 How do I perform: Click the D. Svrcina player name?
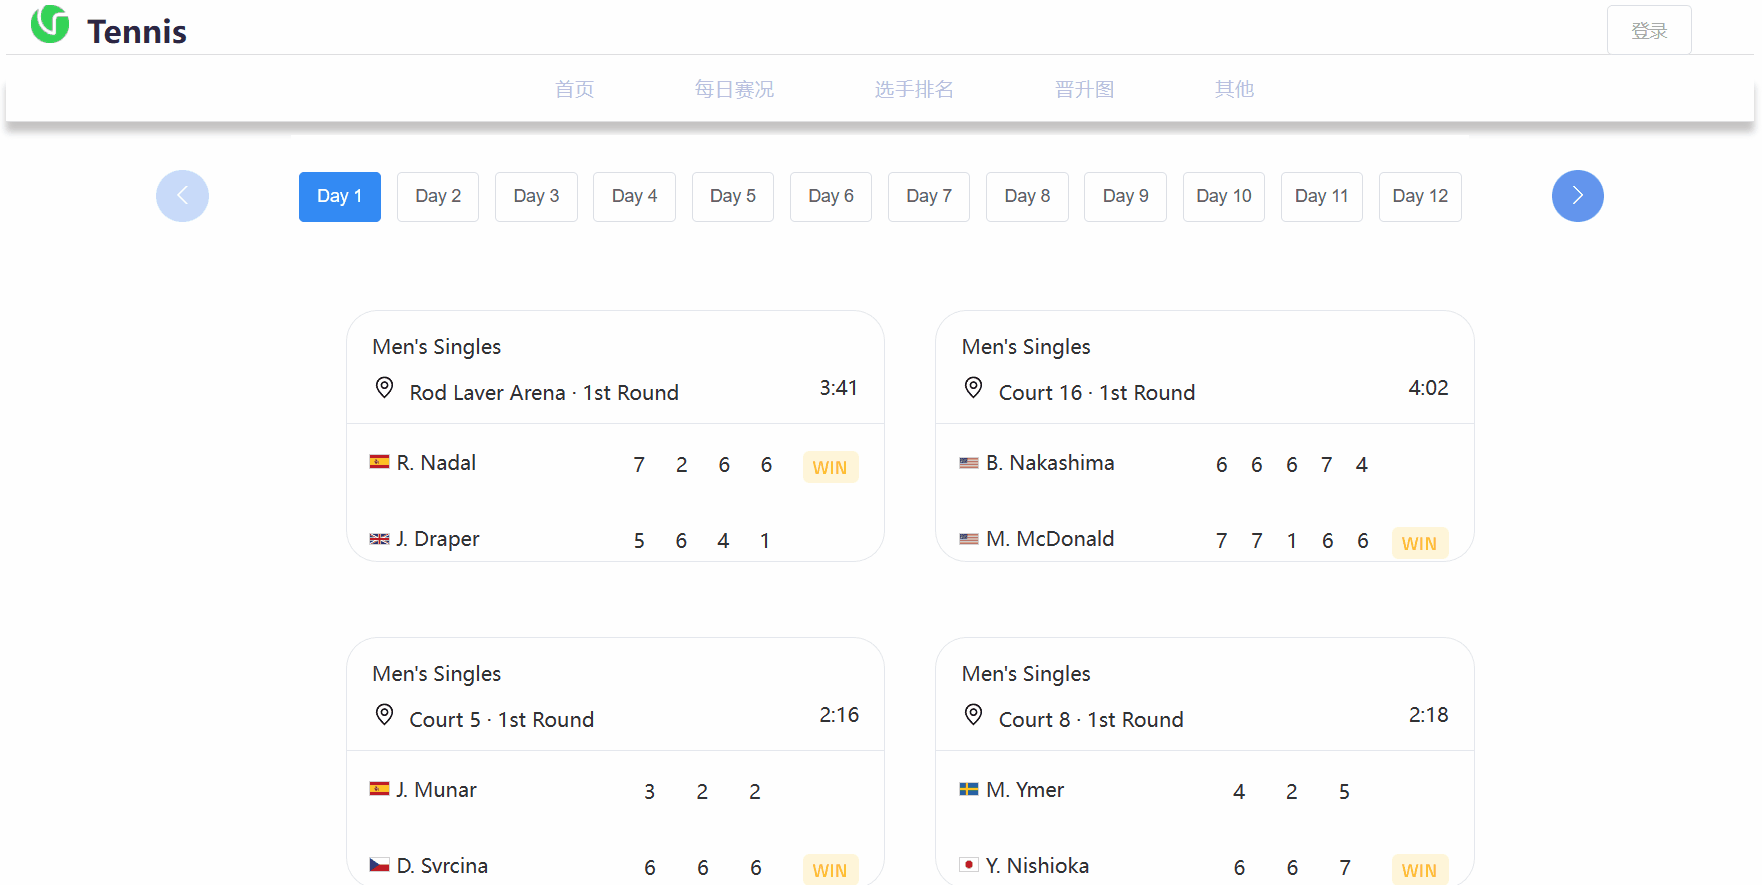[x=442, y=866]
